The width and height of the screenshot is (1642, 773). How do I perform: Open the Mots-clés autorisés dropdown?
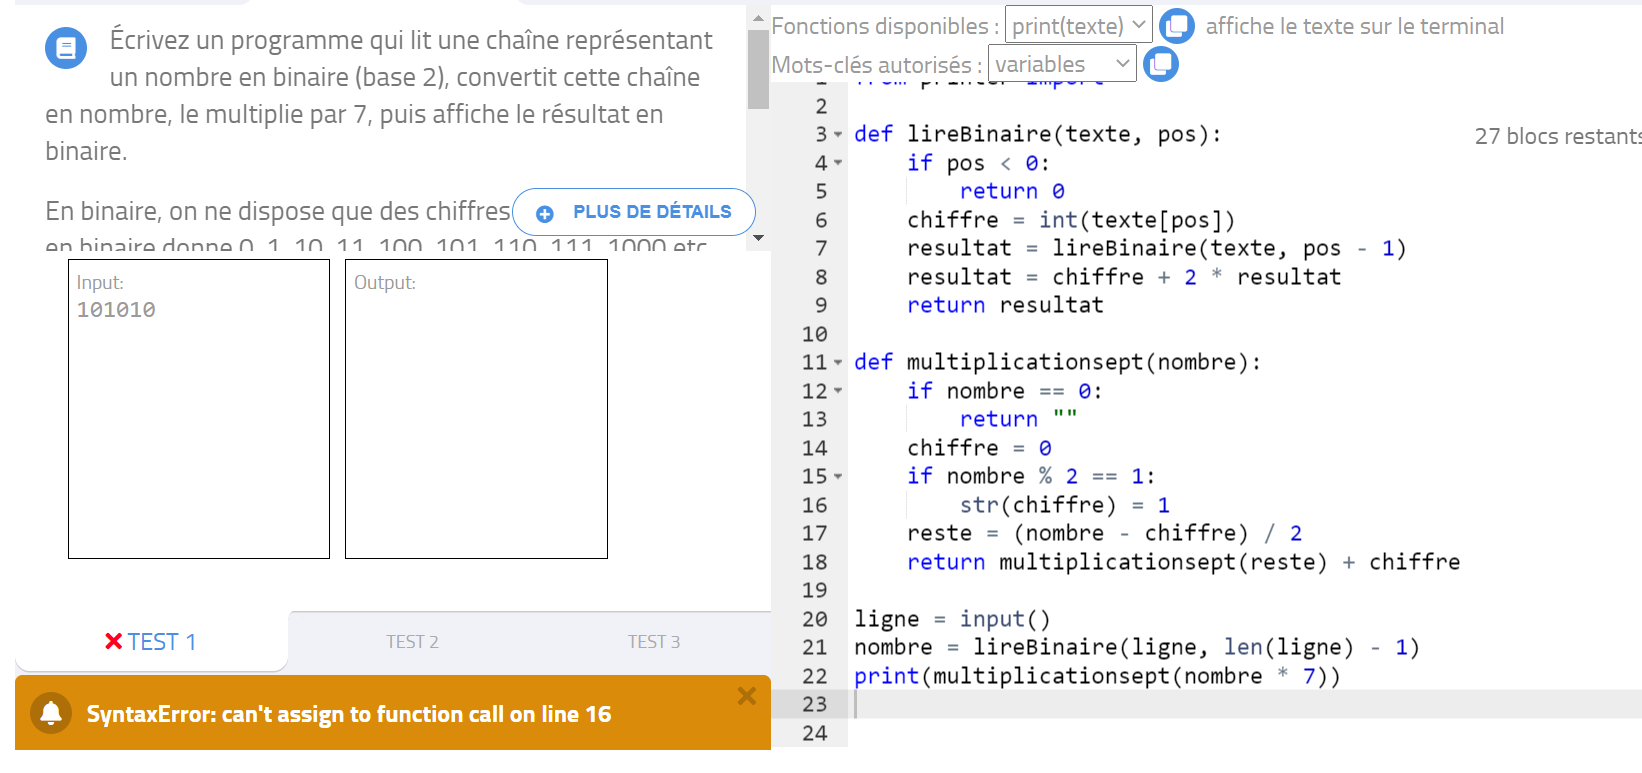click(x=1061, y=64)
